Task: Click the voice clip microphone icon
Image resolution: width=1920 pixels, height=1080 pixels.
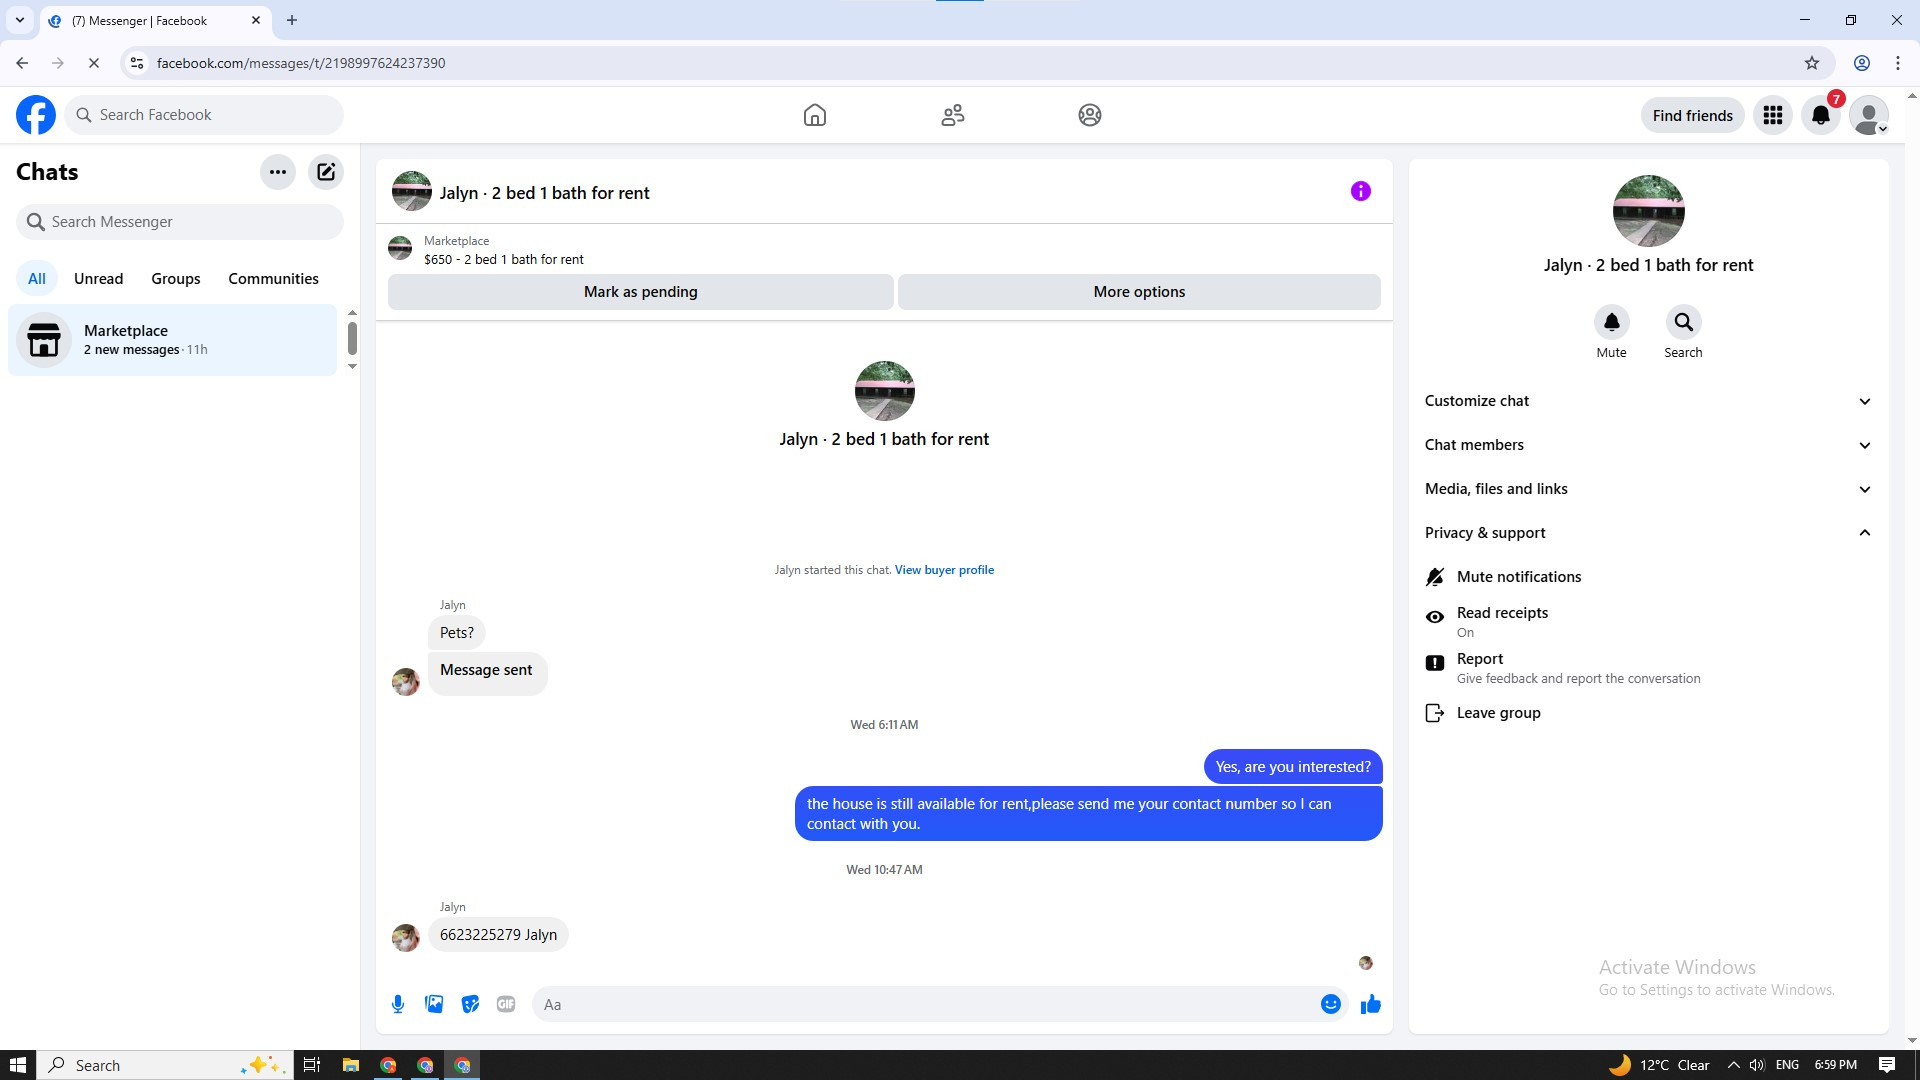Action: click(x=398, y=1004)
